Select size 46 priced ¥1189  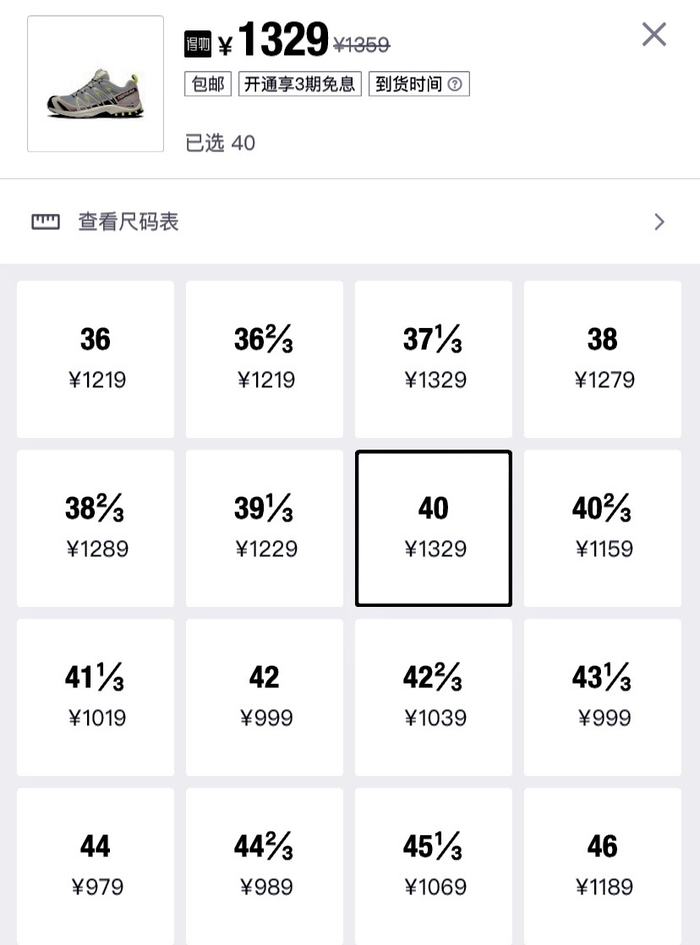pos(602,866)
